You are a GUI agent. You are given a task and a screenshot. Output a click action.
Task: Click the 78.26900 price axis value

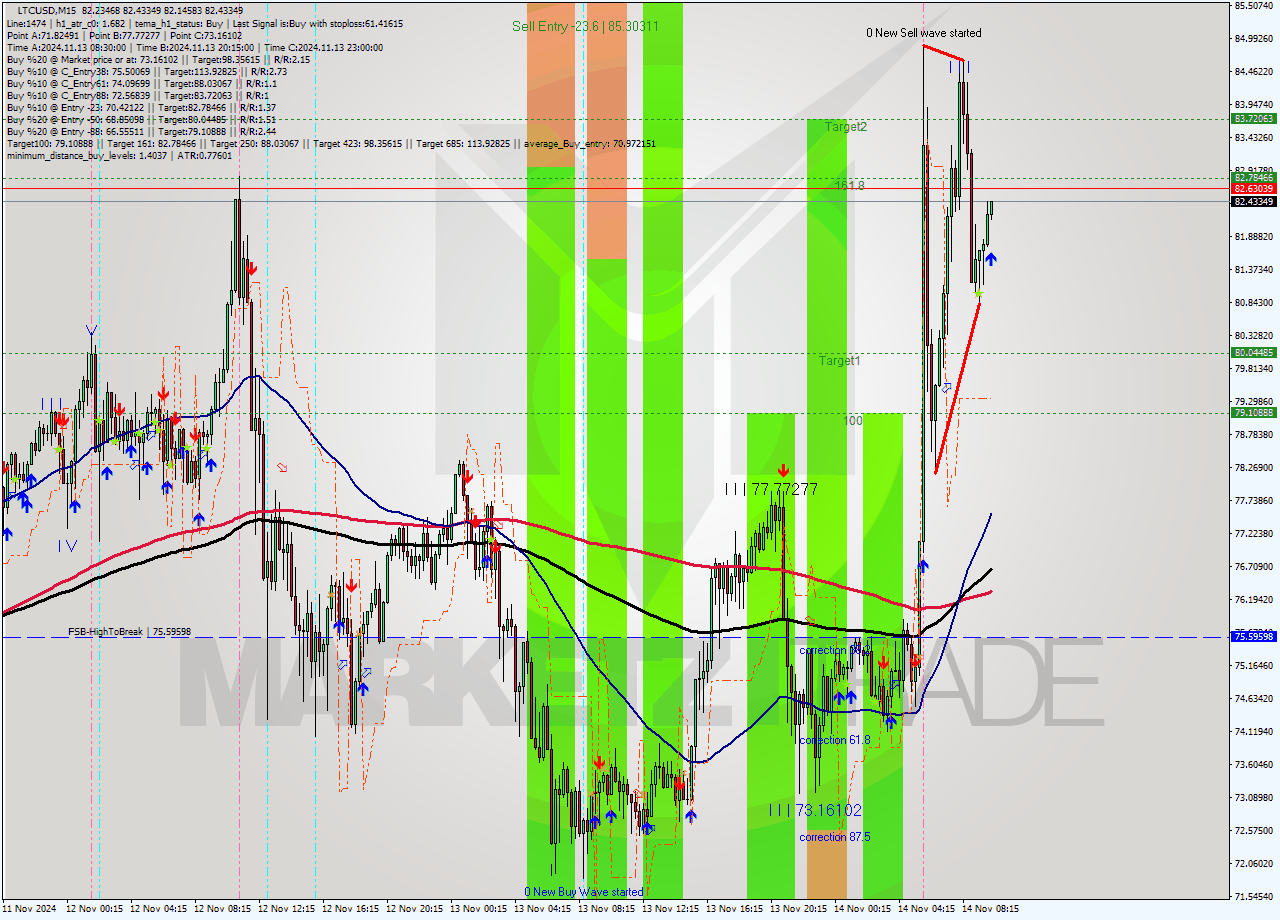(1253, 467)
